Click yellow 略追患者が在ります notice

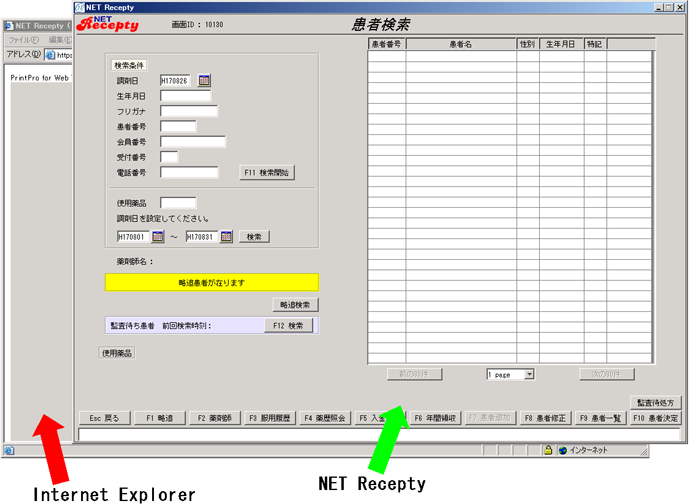coord(212,283)
